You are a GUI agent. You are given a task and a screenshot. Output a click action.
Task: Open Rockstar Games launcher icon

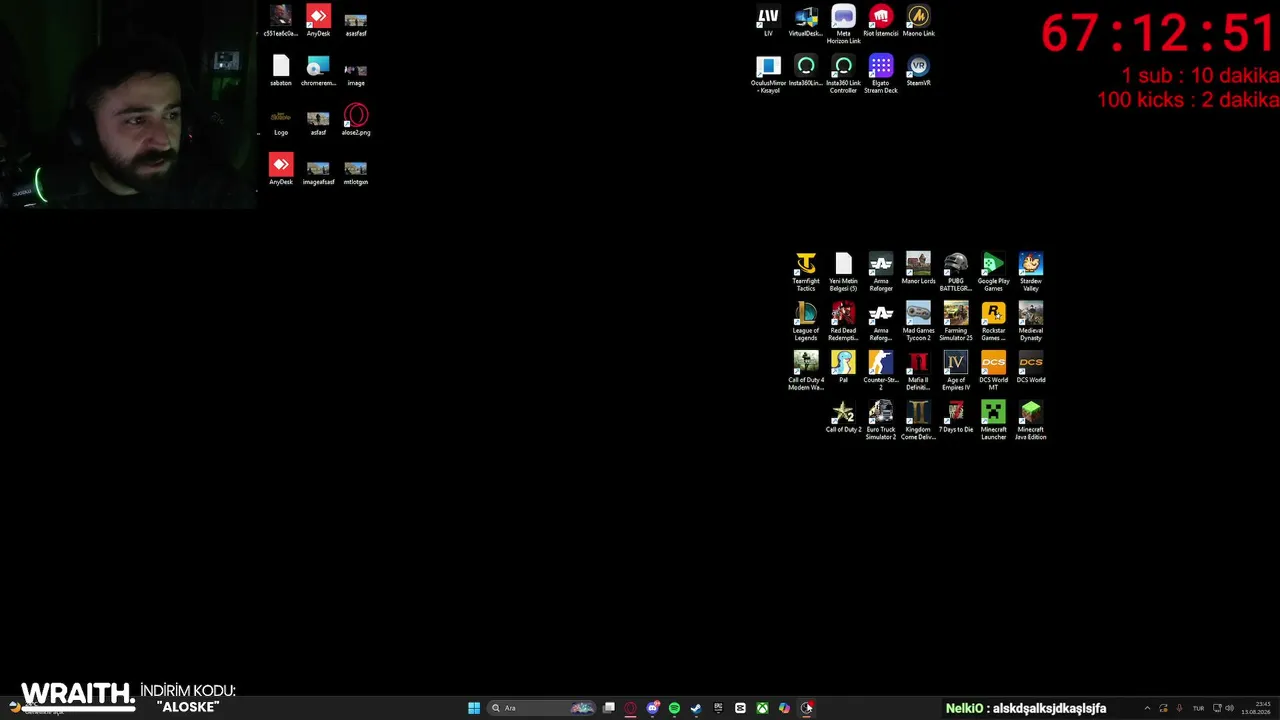(x=993, y=321)
